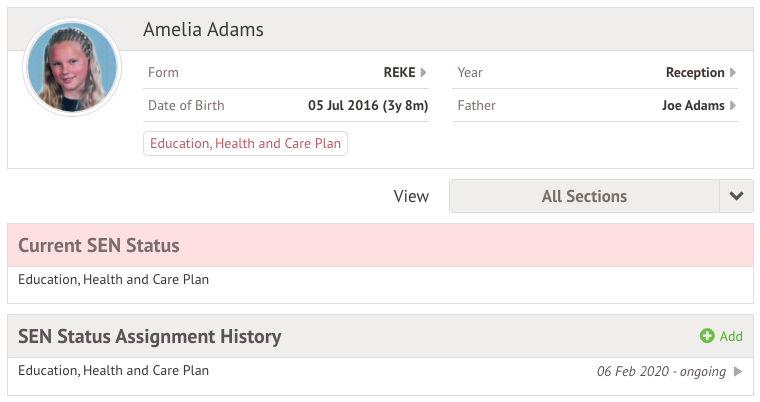Click the current SEN status plan entry
The image size is (760, 402).
click(x=114, y=280)
